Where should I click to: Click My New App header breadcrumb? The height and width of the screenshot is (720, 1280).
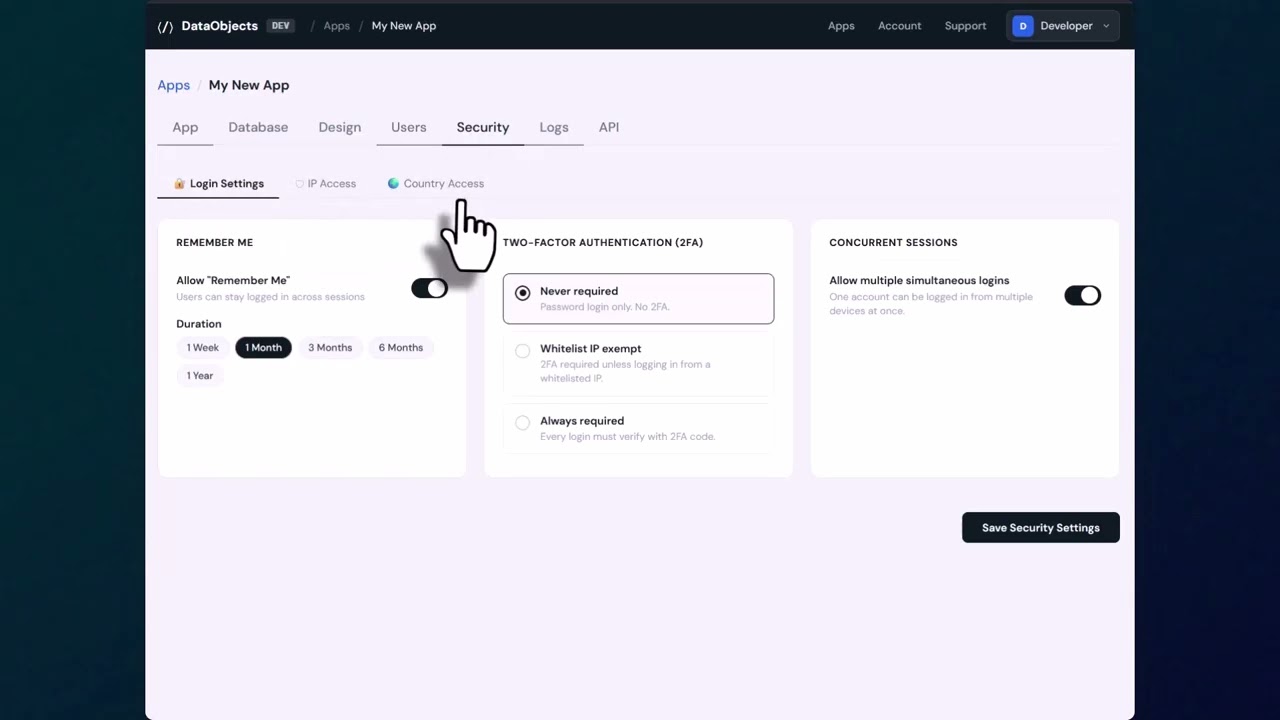(x=404, y=26)
